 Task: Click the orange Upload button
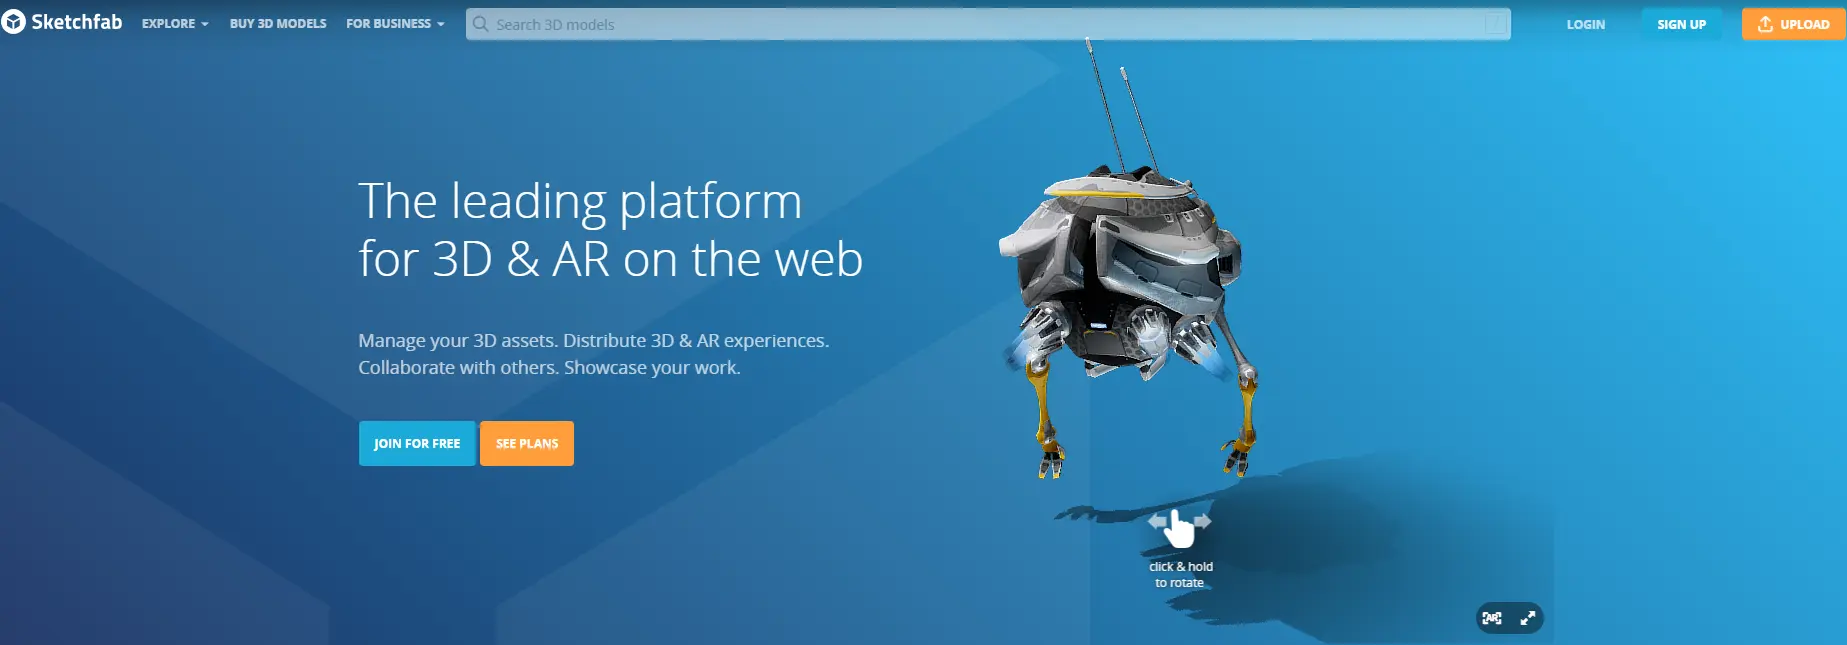coord(1793,24)
